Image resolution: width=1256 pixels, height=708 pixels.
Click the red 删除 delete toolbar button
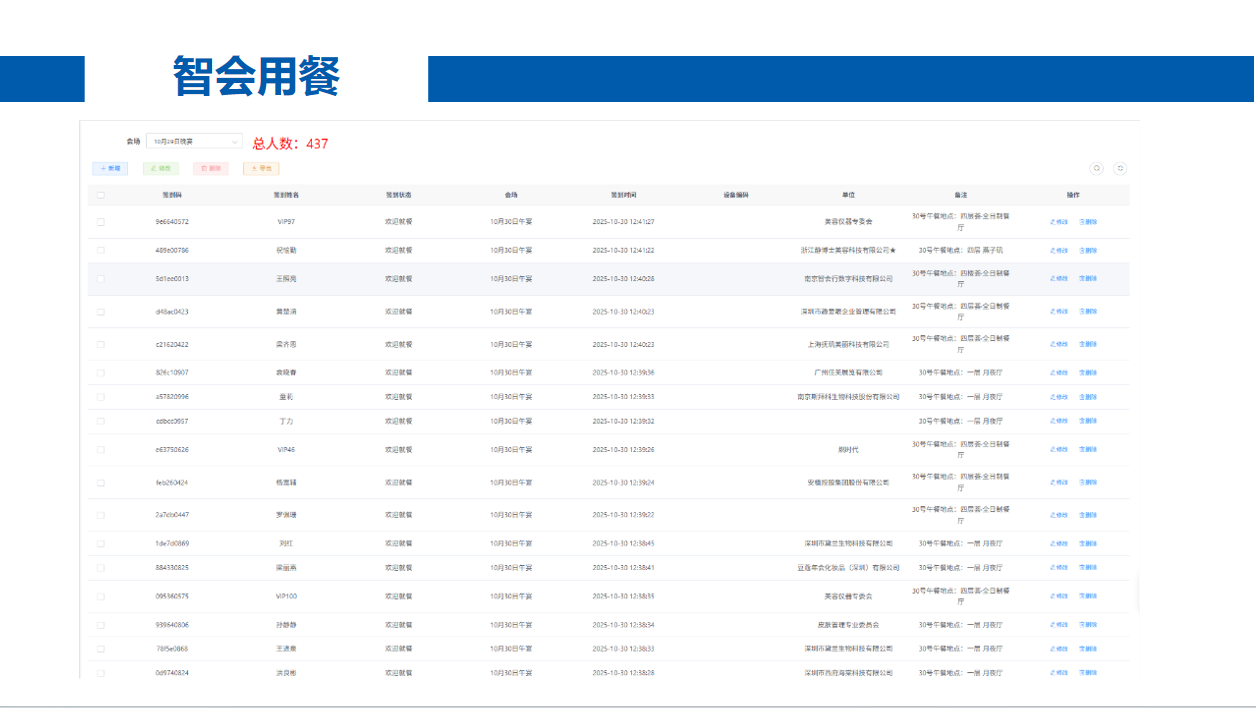[211, 169]
